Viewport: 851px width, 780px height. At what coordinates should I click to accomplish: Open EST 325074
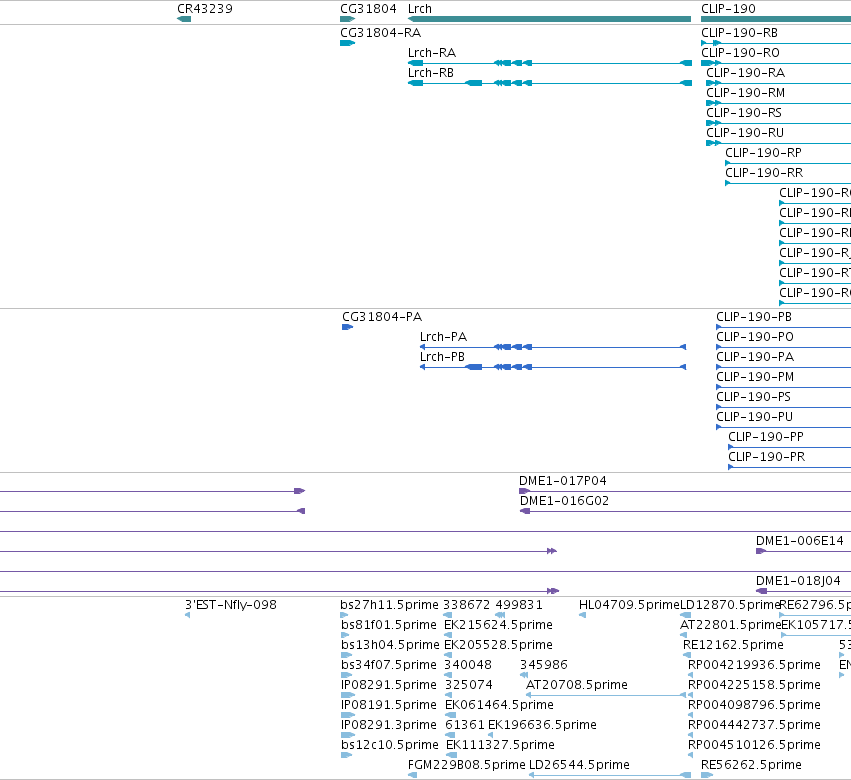(x=469, y=685)
